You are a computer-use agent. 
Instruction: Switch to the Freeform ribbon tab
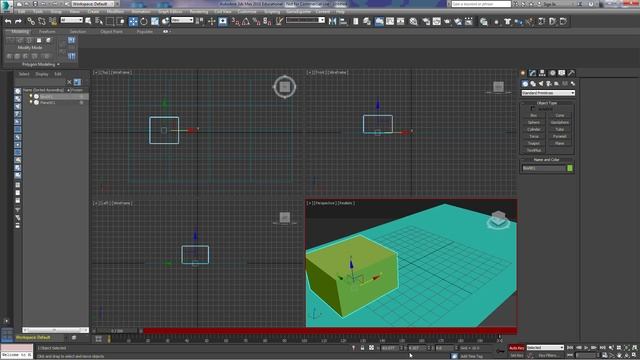coord(47,31)
